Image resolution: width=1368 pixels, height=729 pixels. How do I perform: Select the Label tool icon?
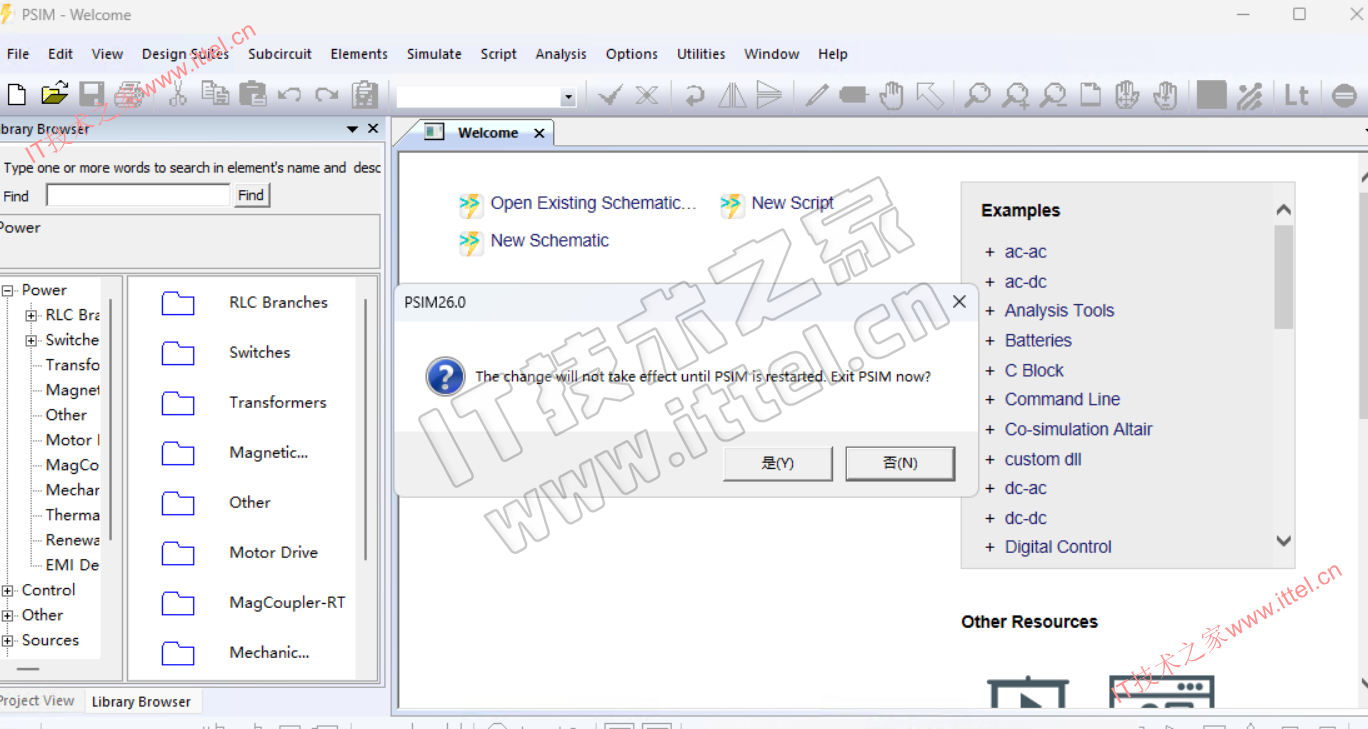coord(853,96)
